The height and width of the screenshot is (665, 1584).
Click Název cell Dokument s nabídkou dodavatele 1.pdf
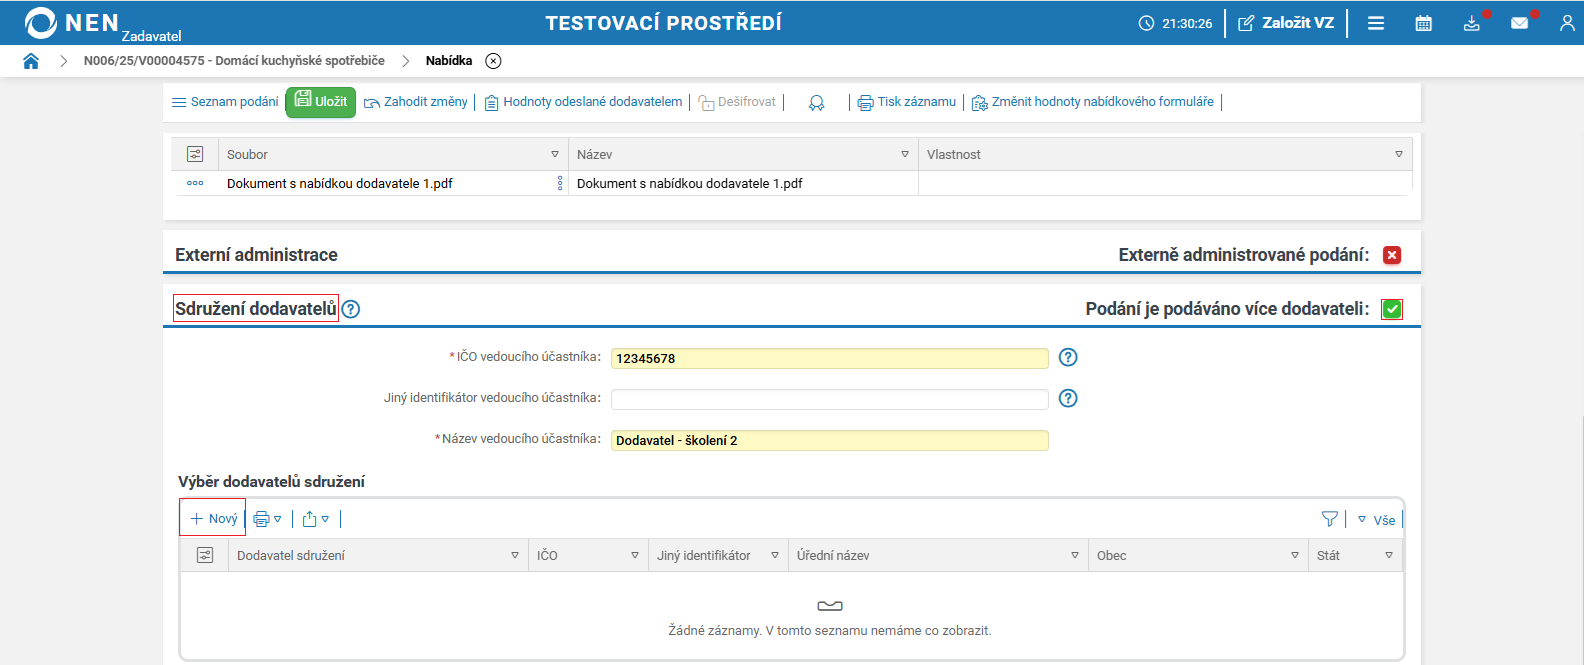click(690, 183)
